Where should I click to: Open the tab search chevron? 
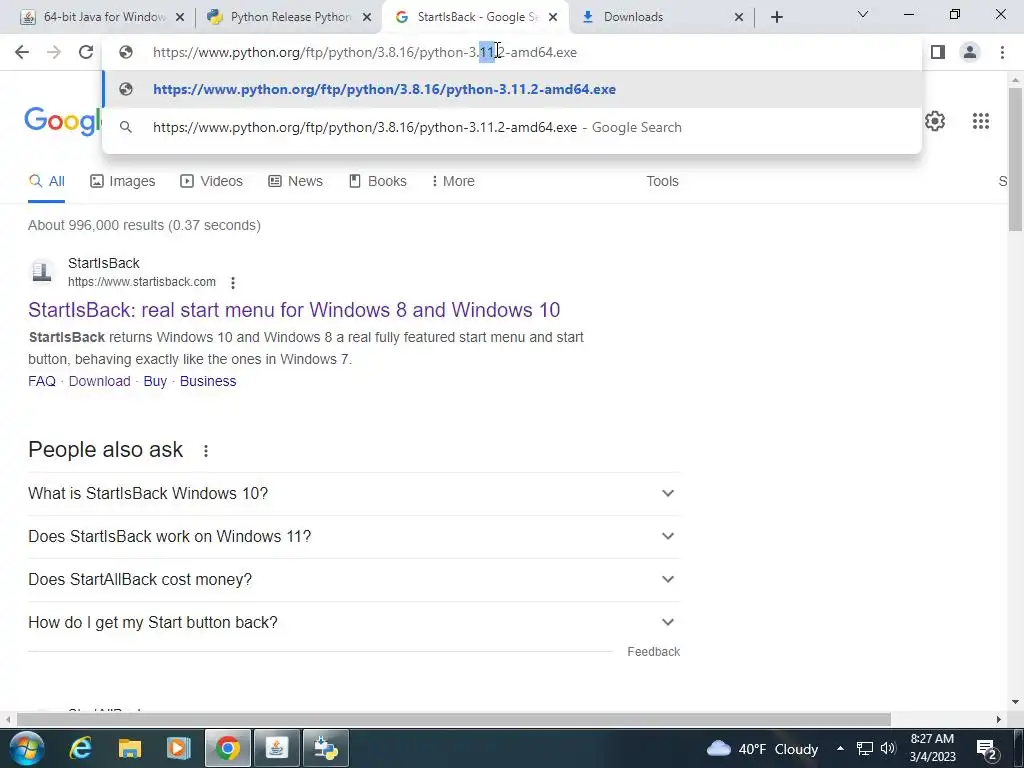pyautogui.click(x=863, y=14)
